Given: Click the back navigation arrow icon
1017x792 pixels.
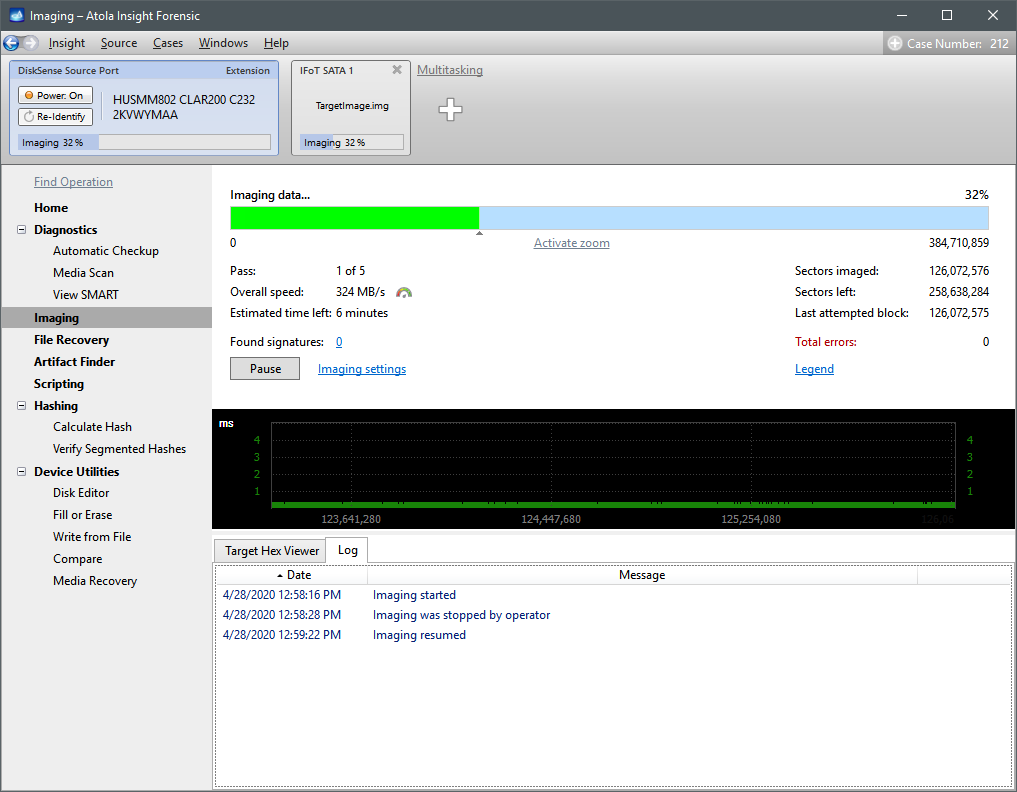Looking at the screenshot, I should 11,43.
